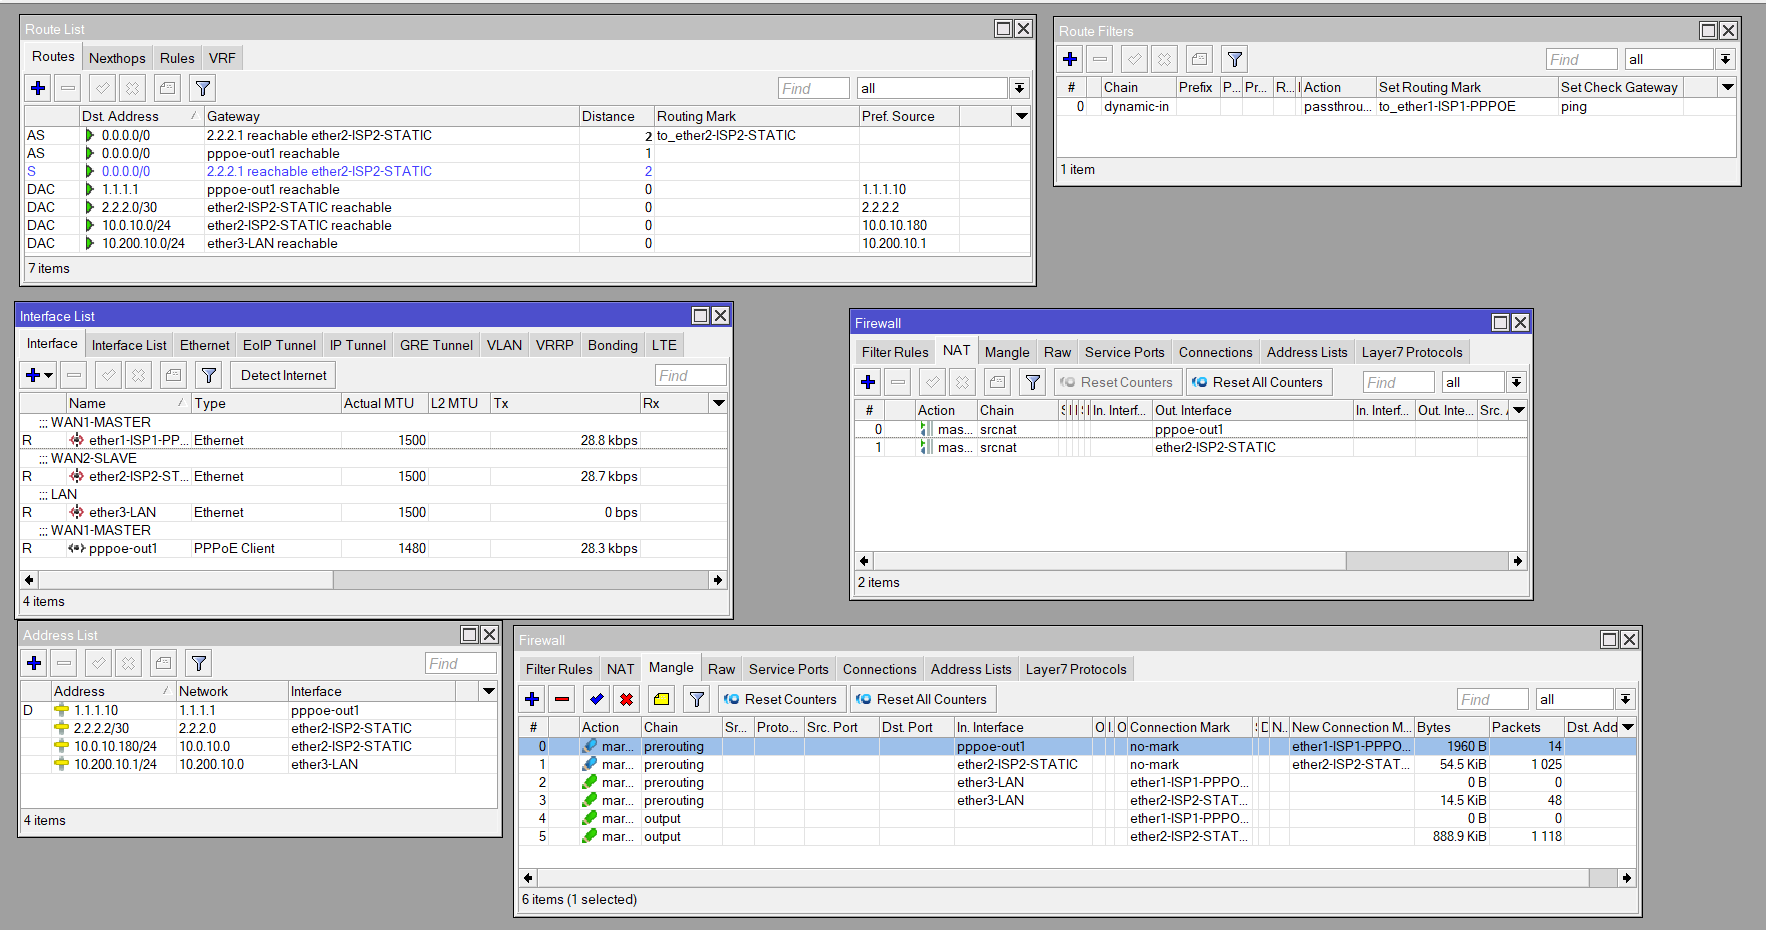This screenshot has height=930, width=1766.
Task: Click the red minus remove icon in Mangle toolbar
Action: 562,699
